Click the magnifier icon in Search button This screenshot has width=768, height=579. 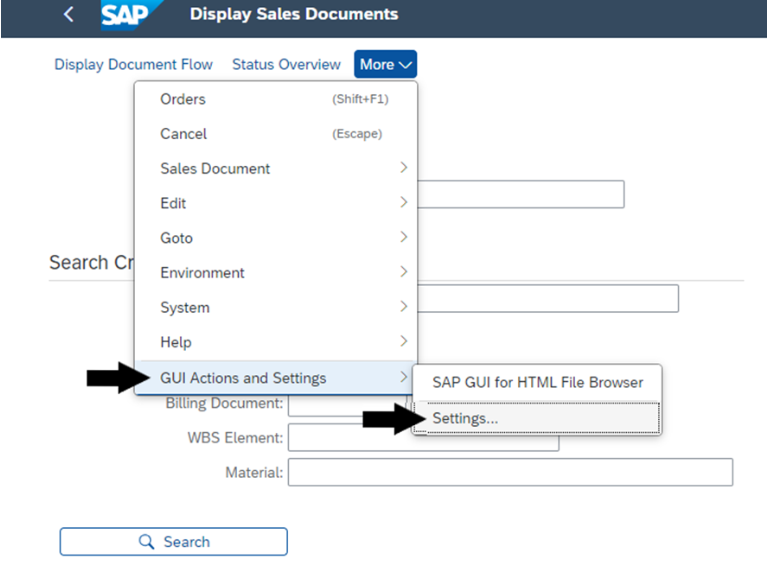[x=146, y=541]
